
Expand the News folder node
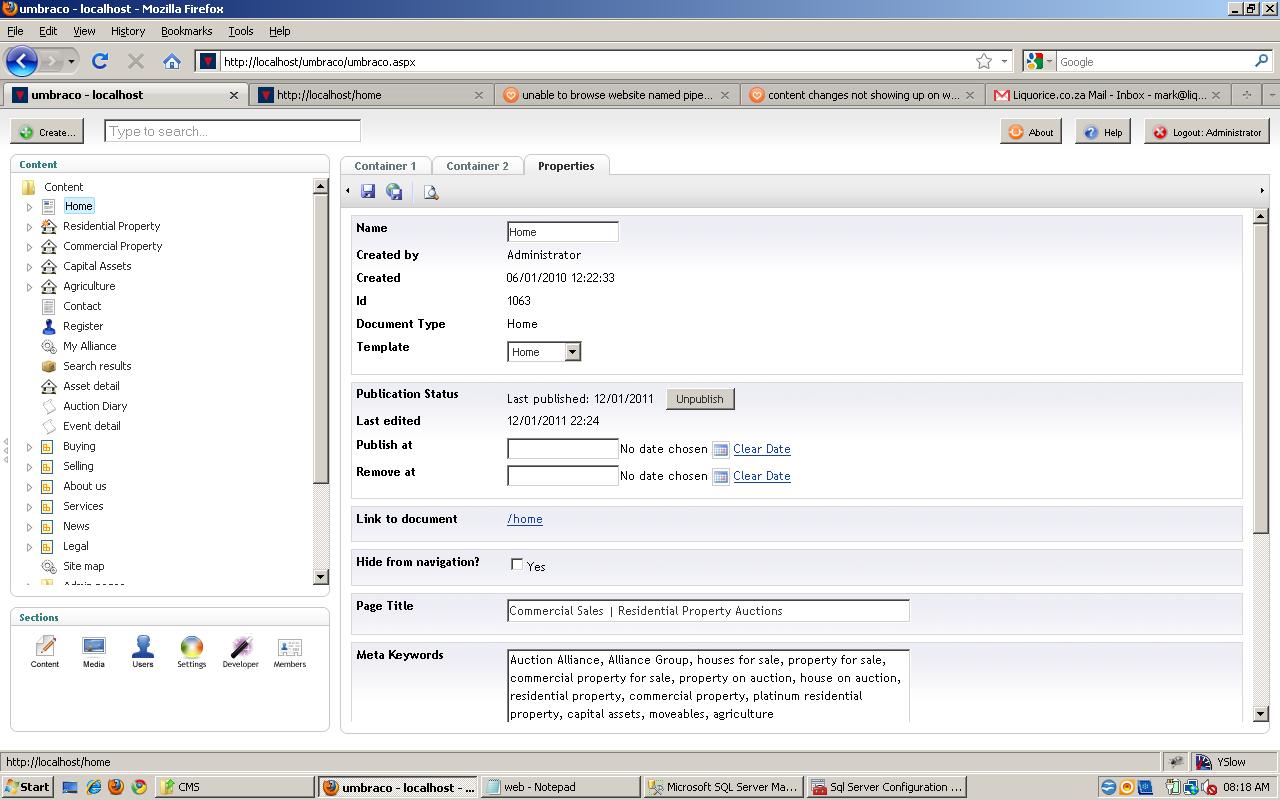tap(29, 527)
